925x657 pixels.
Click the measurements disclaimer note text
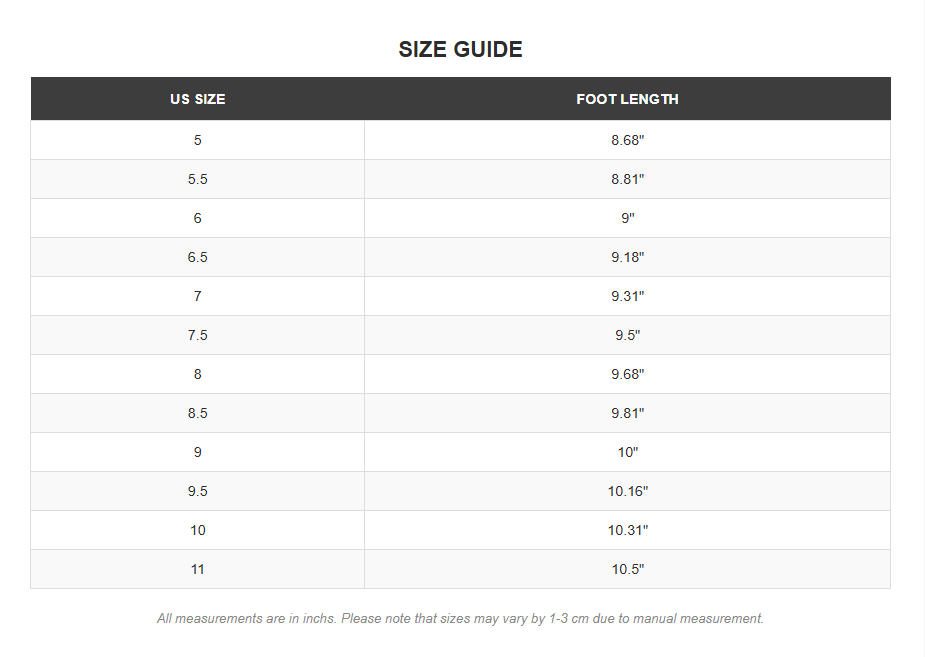[x=460, y=618]
